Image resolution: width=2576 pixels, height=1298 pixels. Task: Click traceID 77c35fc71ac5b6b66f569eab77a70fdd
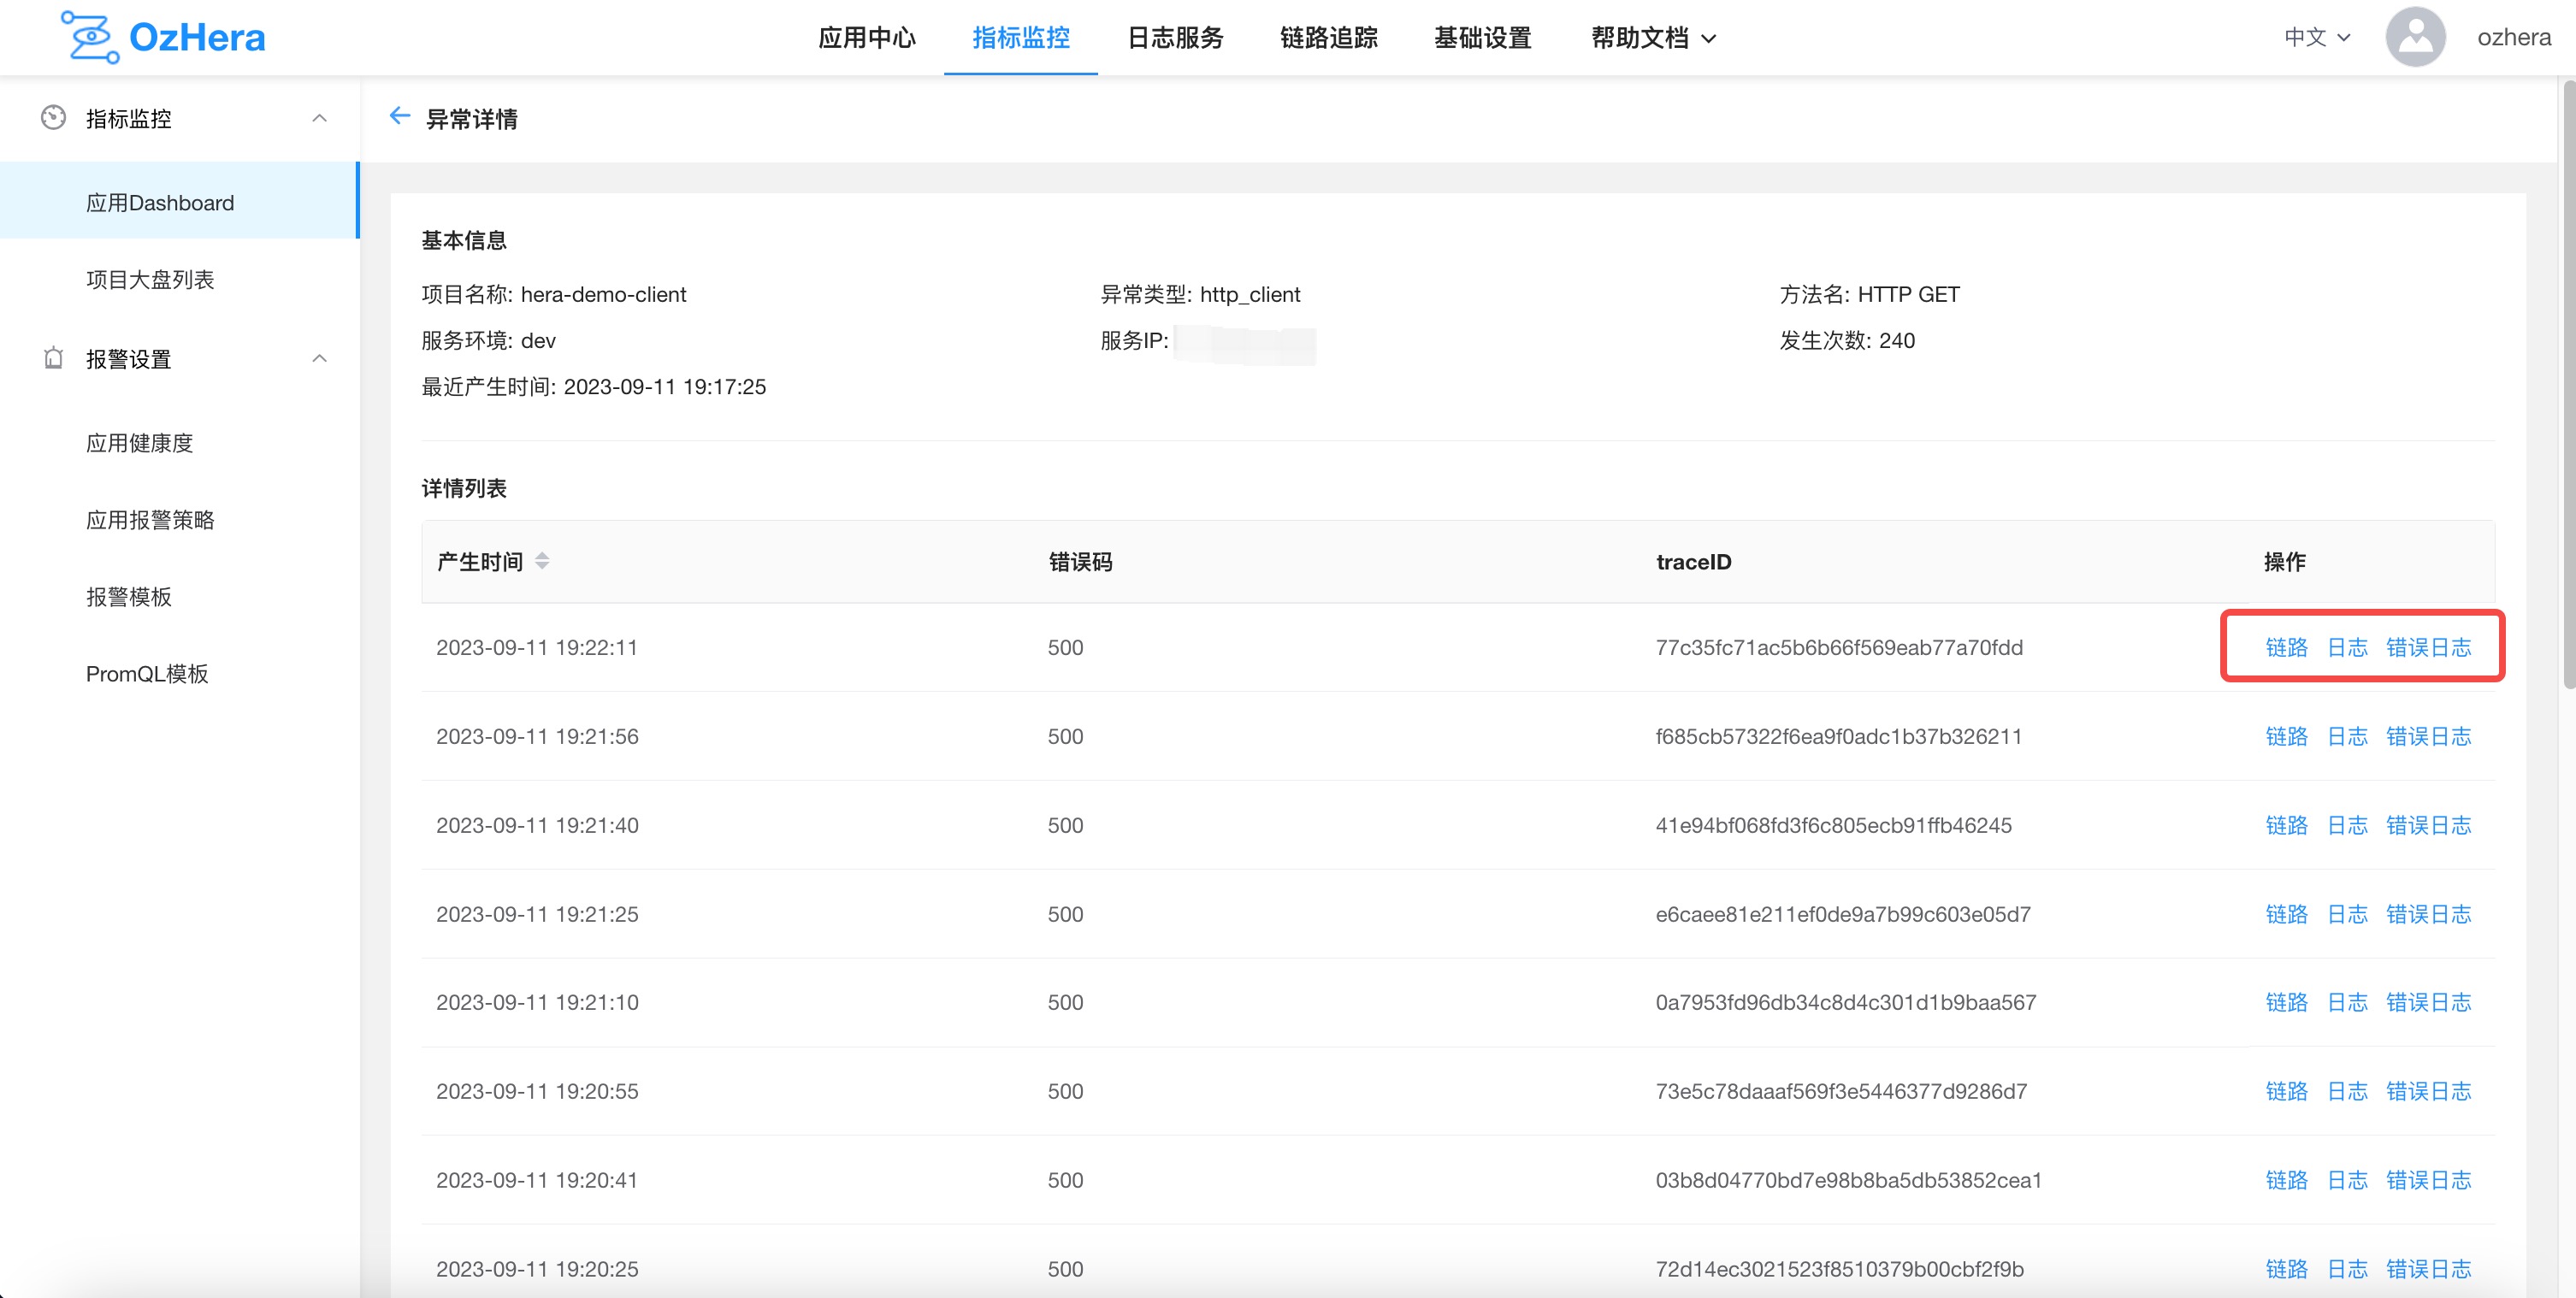click(1839, 647)
